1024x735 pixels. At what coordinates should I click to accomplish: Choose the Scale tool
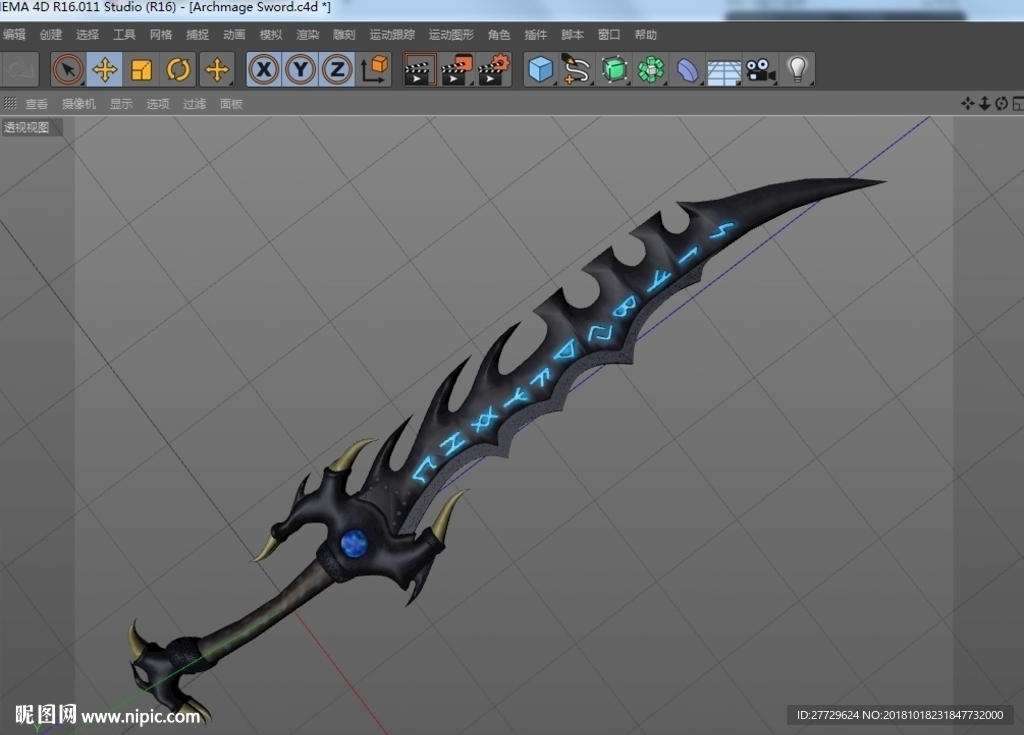click(x=141, y=69)
